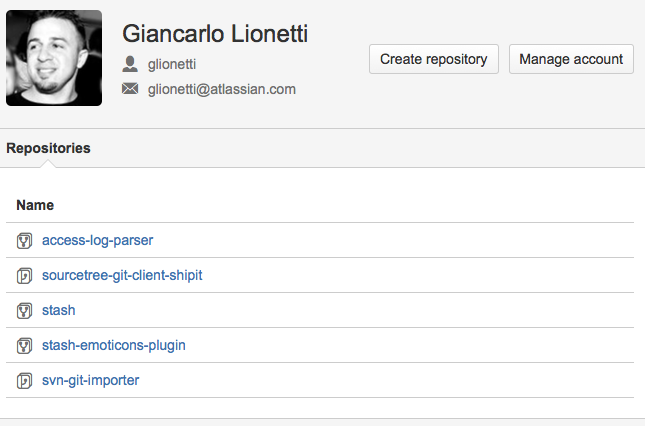Open the svn-git-importer repository
This screenshot has height=426, width=645.
(90, 380)
